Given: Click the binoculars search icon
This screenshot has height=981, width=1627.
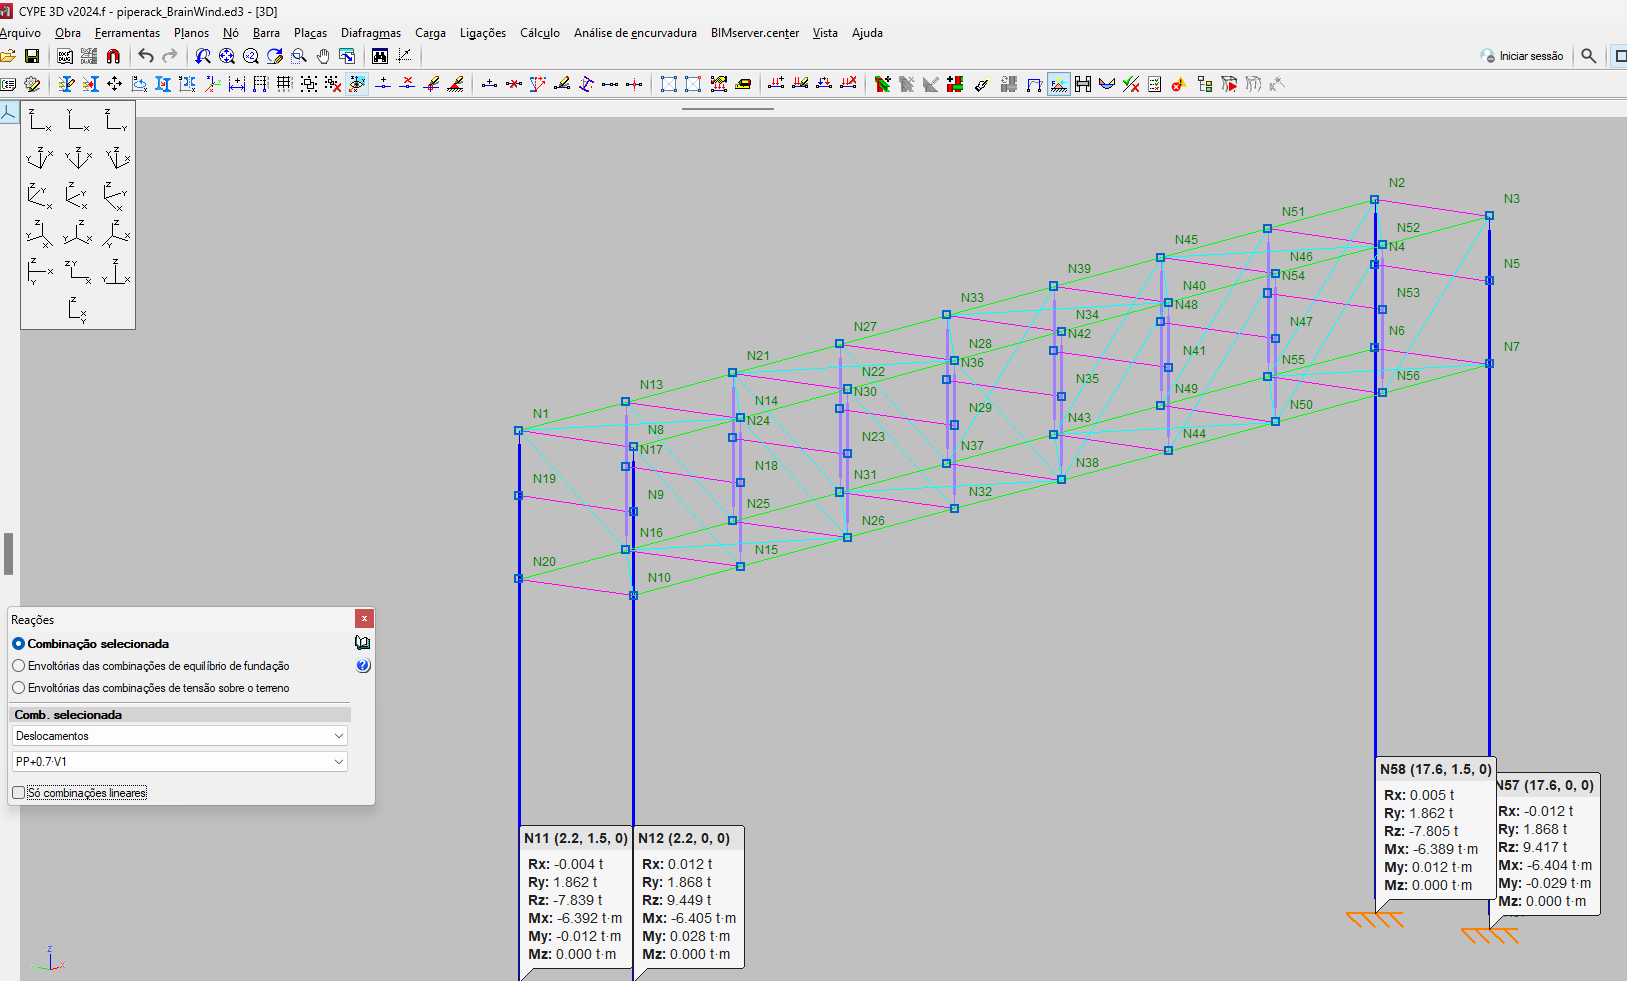Looking at the screenshot, I should coord(380,56).
